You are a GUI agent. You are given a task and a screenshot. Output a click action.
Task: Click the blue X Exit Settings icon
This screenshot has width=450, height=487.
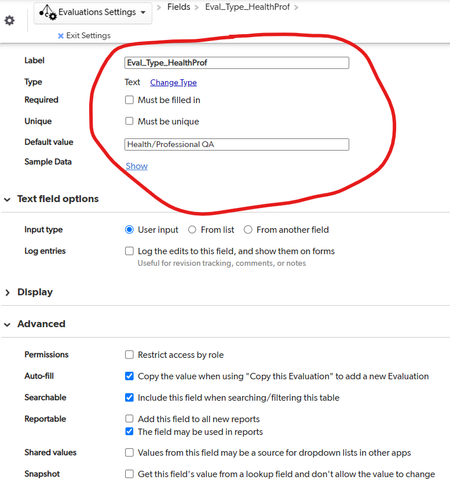point(60,36)
